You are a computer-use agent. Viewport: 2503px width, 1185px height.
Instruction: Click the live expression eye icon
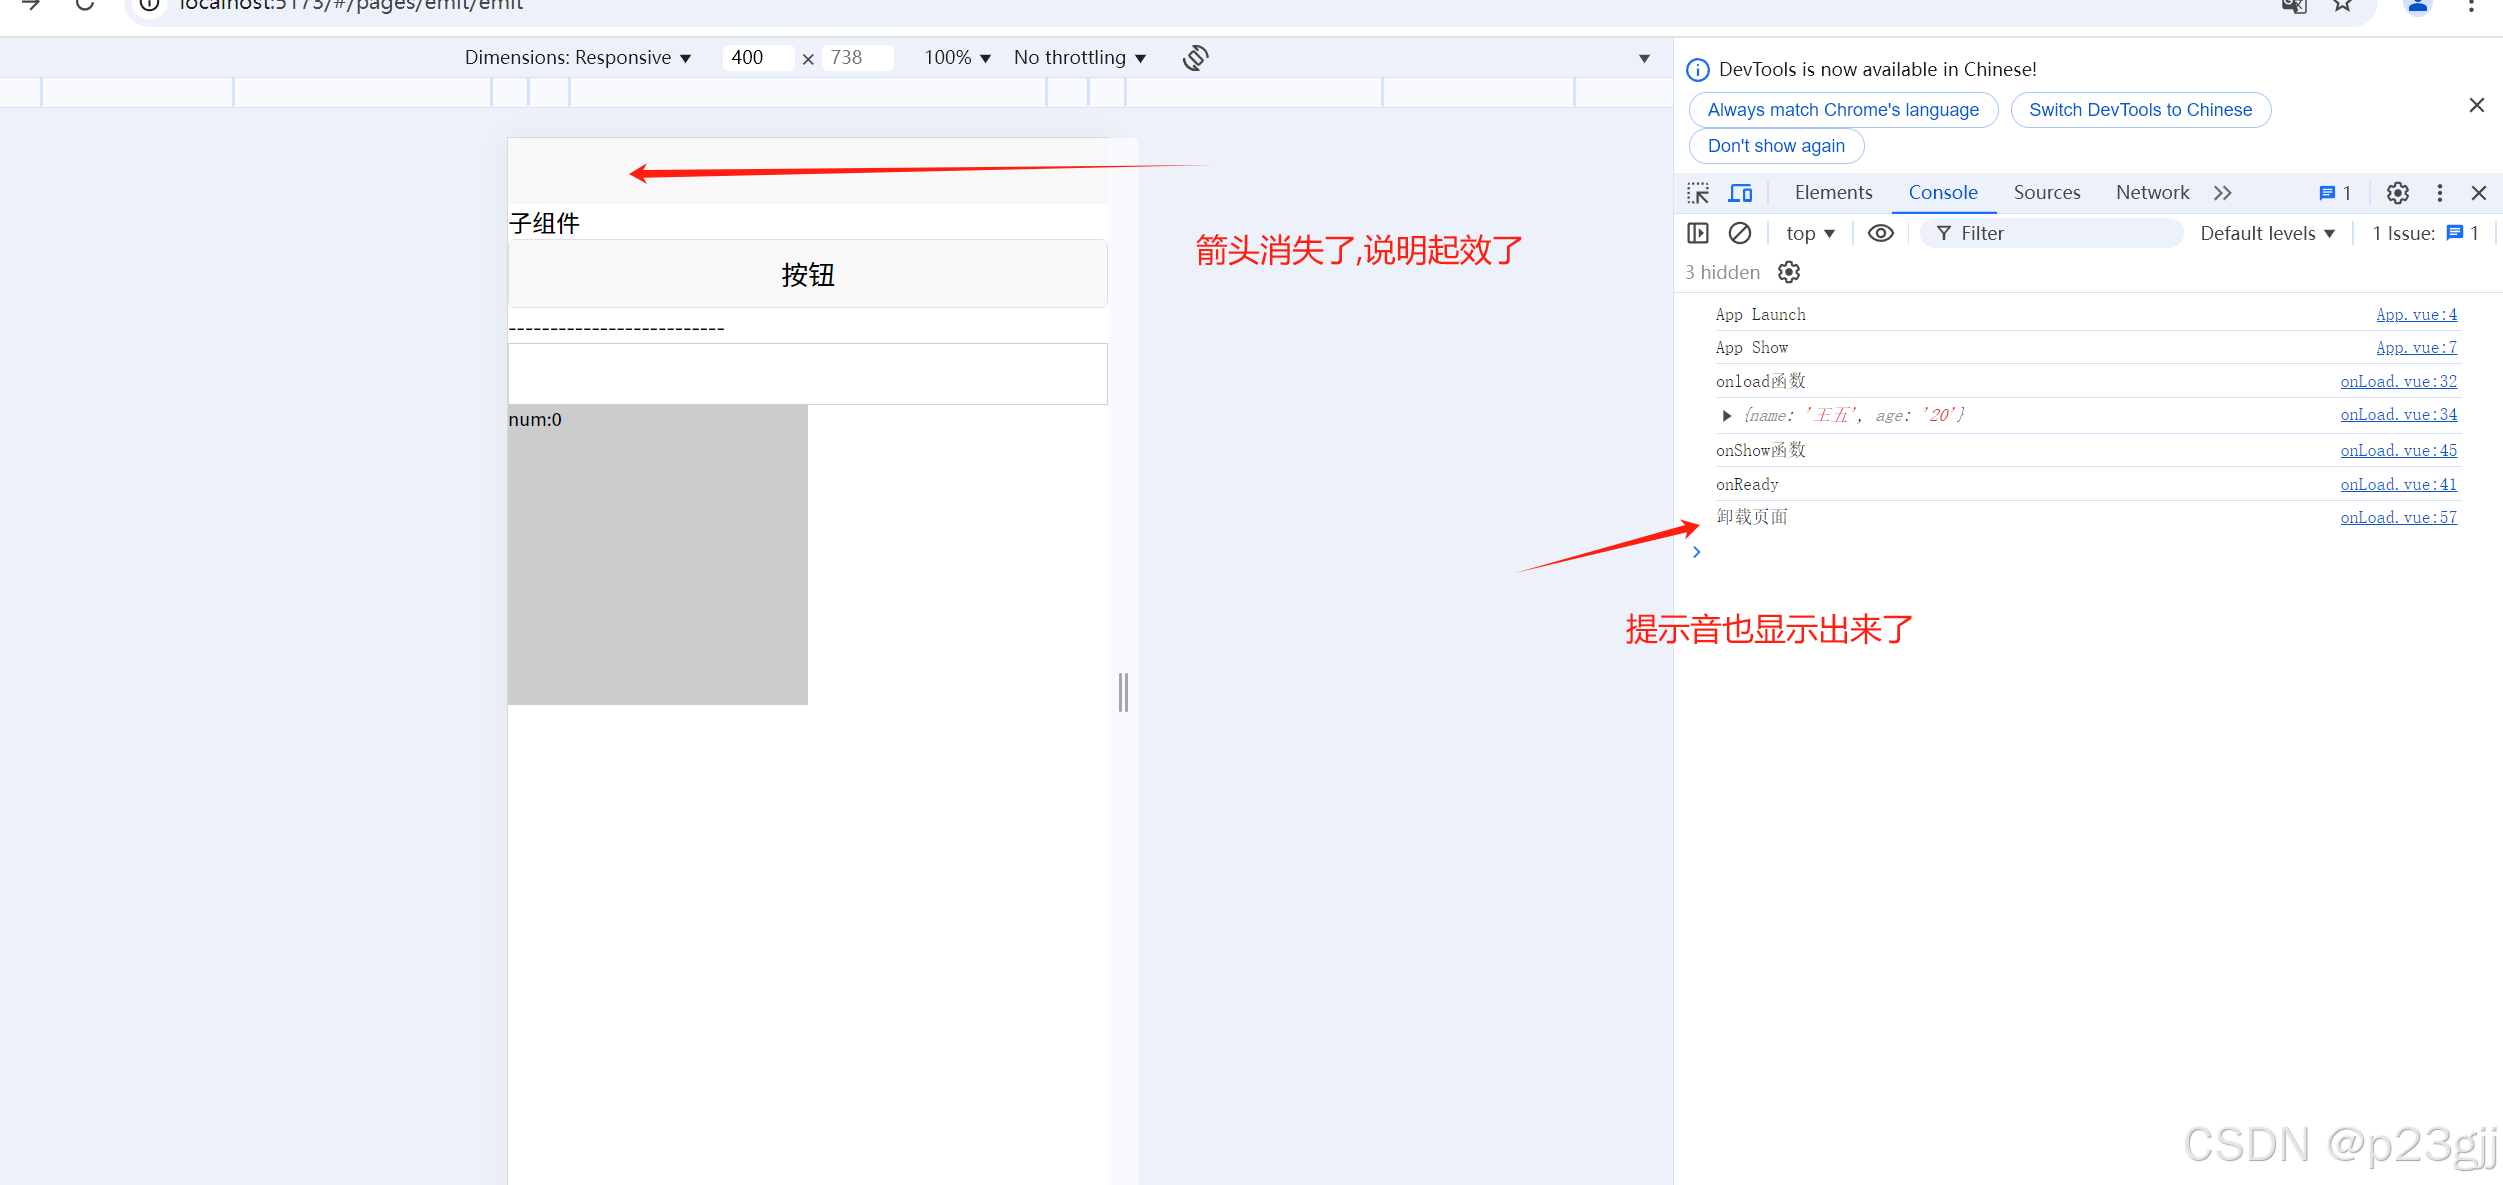tap(1880, 233)
